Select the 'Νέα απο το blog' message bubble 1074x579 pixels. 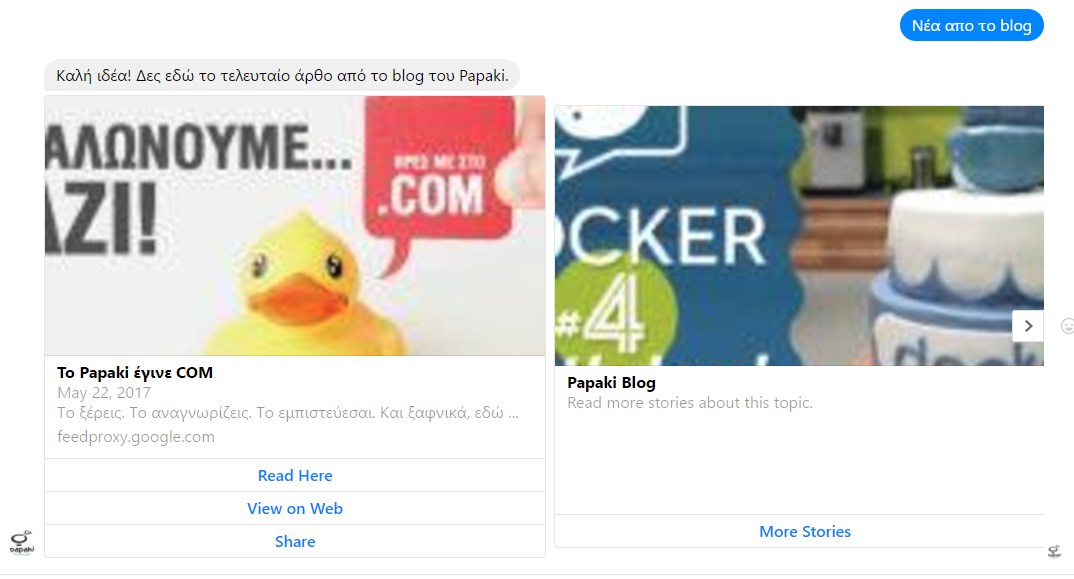(971, 25)
